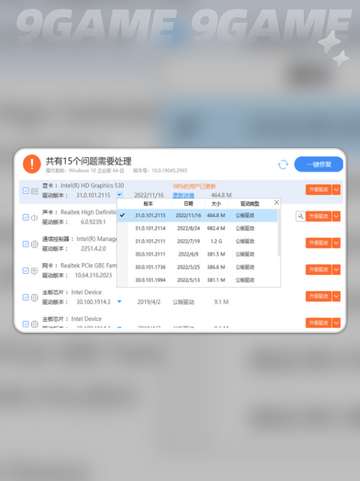Screen dimensions: 360x481
Task: Click the 通信控制器 driver version 2251.4.2.0
Action: [x=93, y=248]
